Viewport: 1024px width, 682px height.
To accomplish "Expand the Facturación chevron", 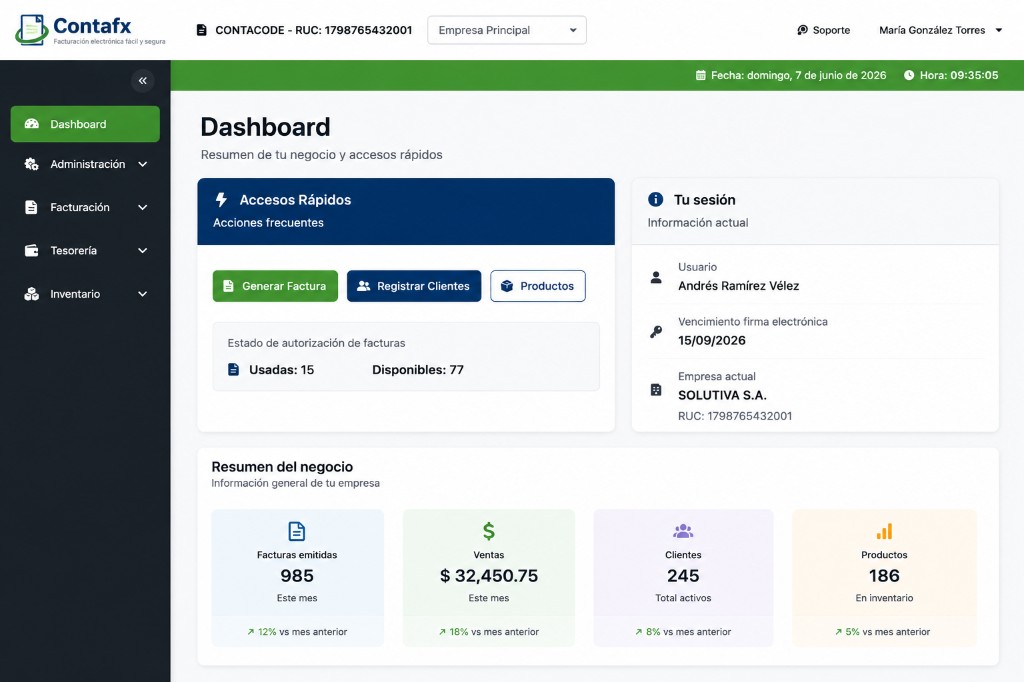I will (142, 207).
